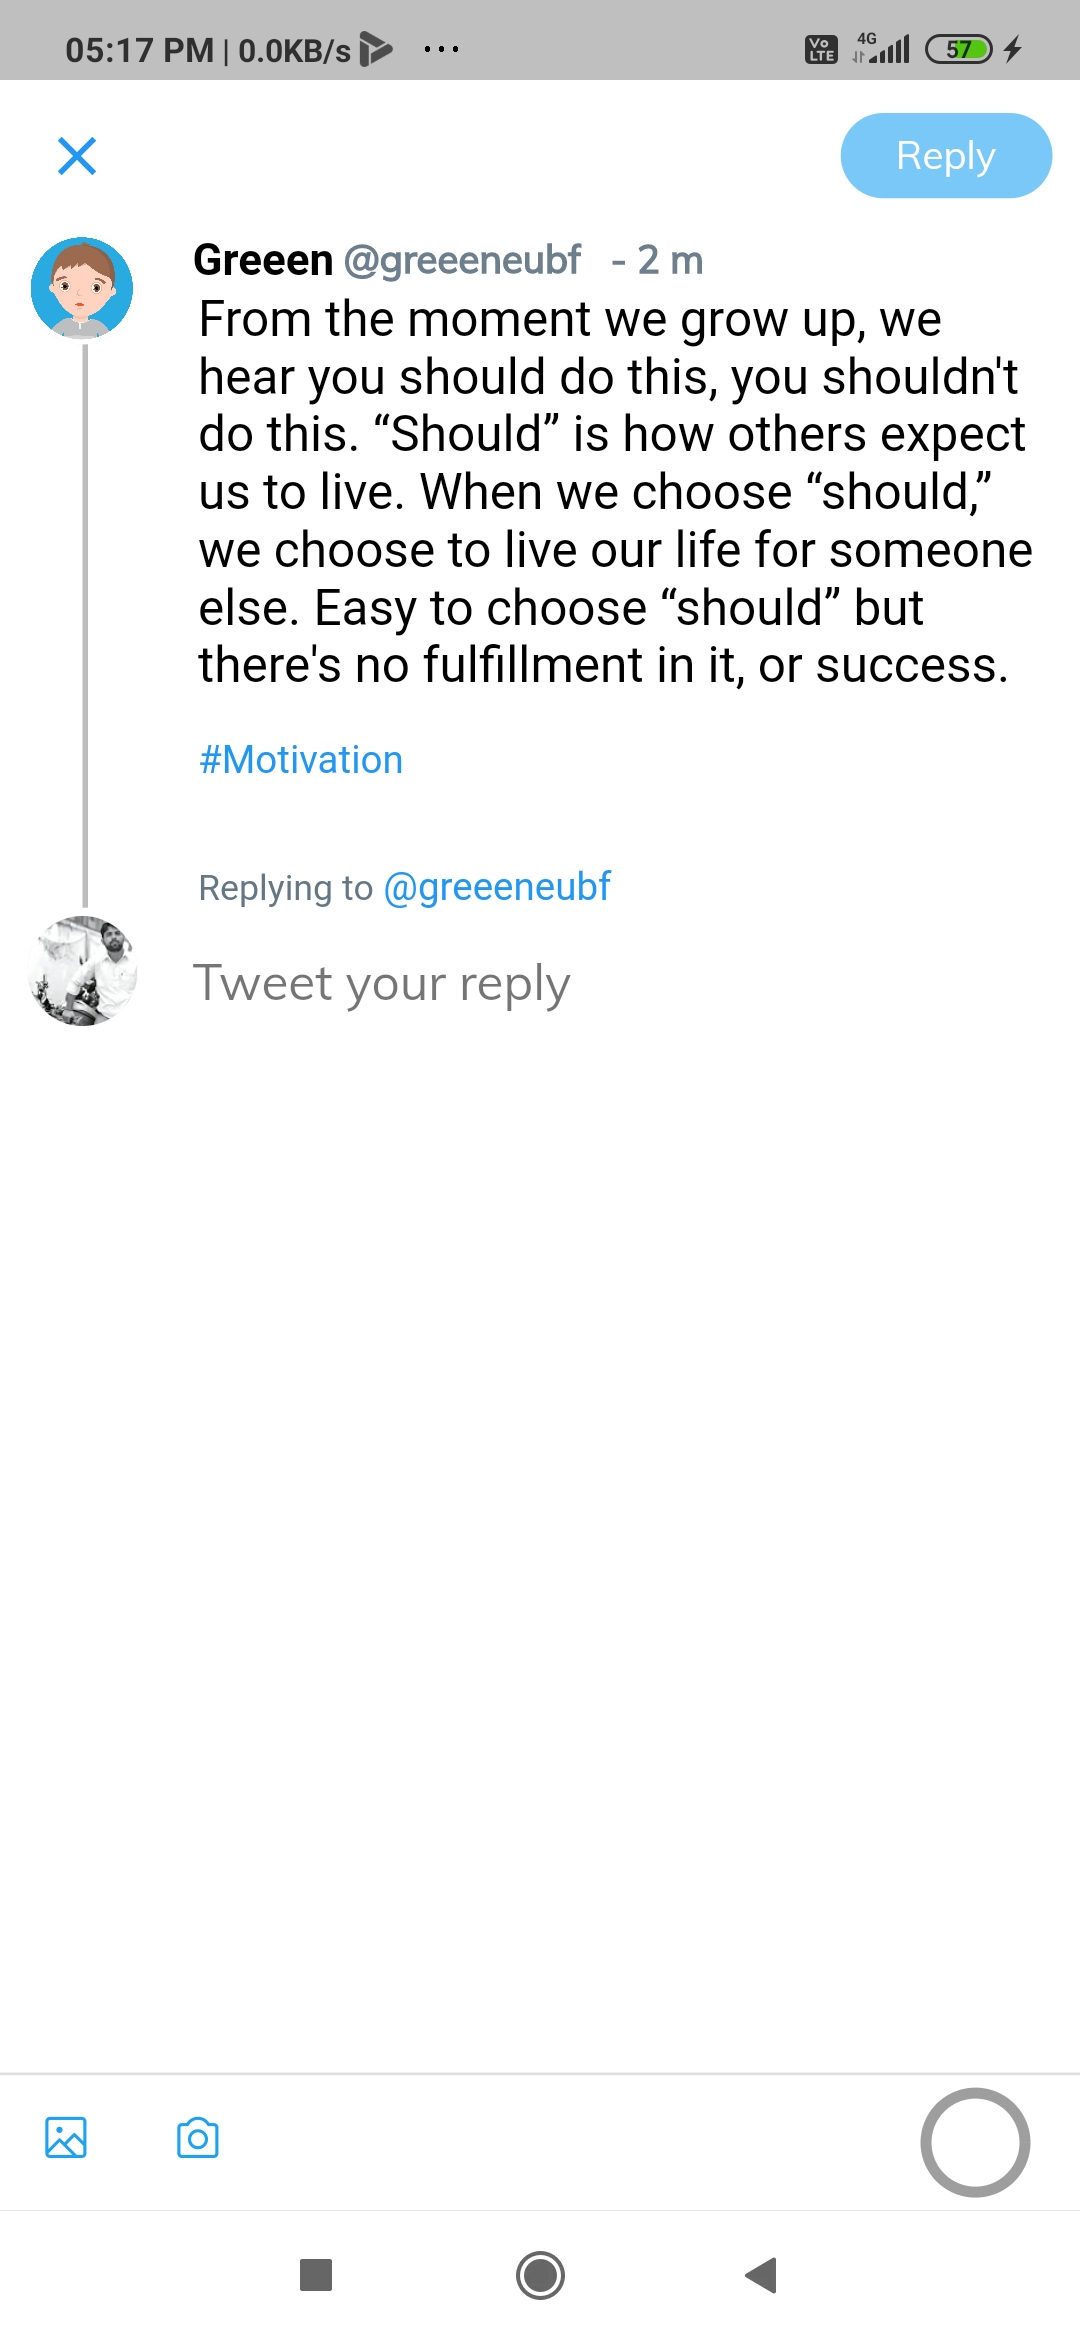Tap the battery indicator in status bar

click(959, 49)
